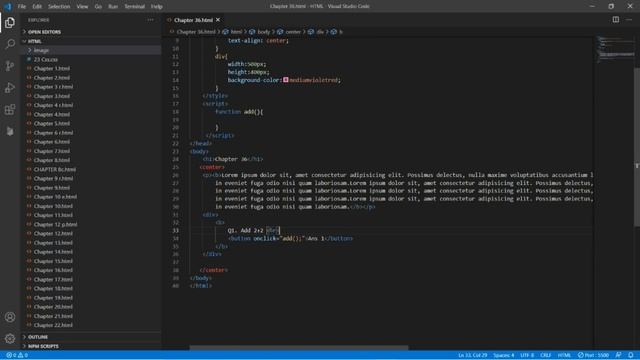Click the feedback icon in status bar
This screenshot has width=640, height=360.
click(x=618, y=355)
